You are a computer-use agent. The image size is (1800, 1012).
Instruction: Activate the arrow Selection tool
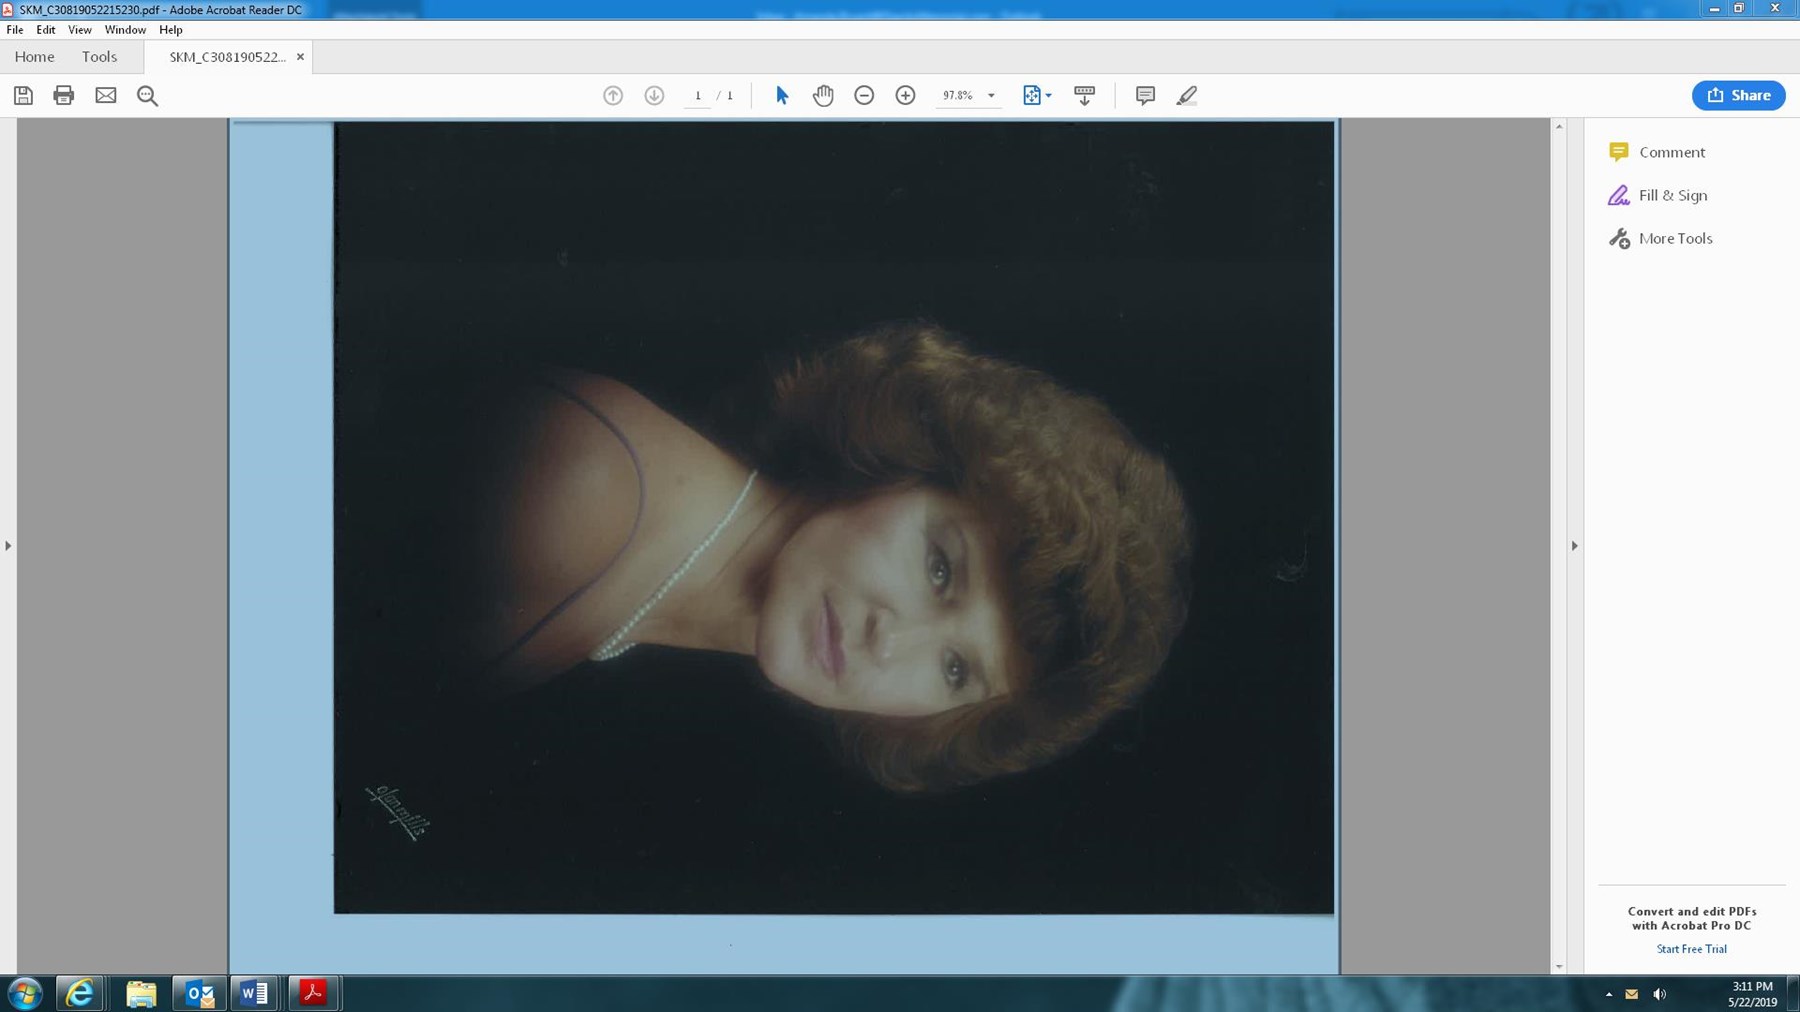(x=782, y=95)
